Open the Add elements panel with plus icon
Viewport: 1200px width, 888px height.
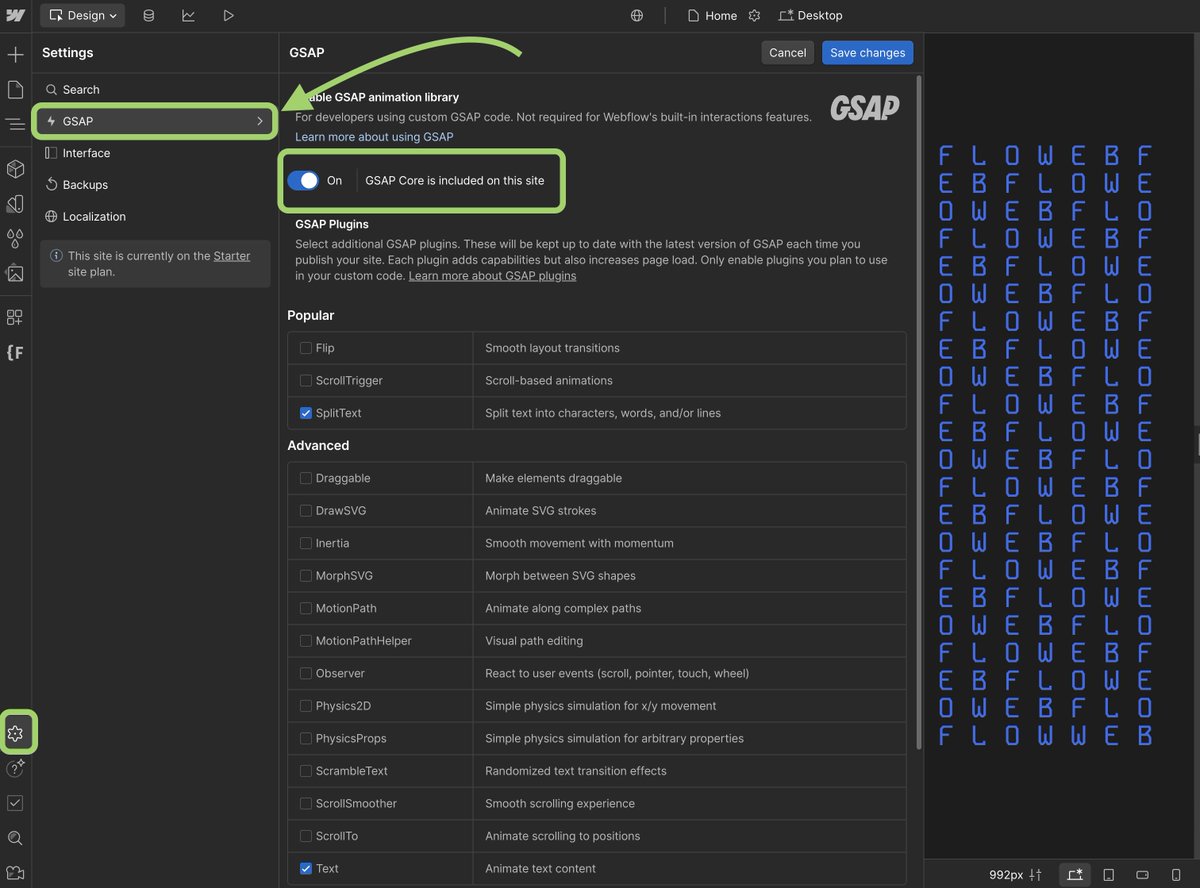[x=15, y=54]
